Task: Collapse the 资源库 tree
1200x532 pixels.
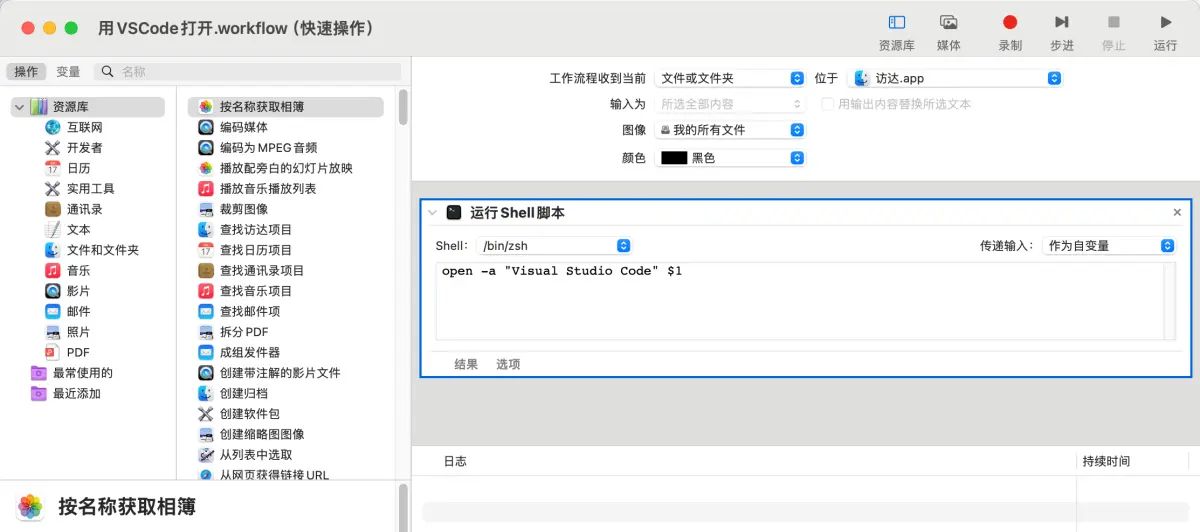Action: (19, 107)
